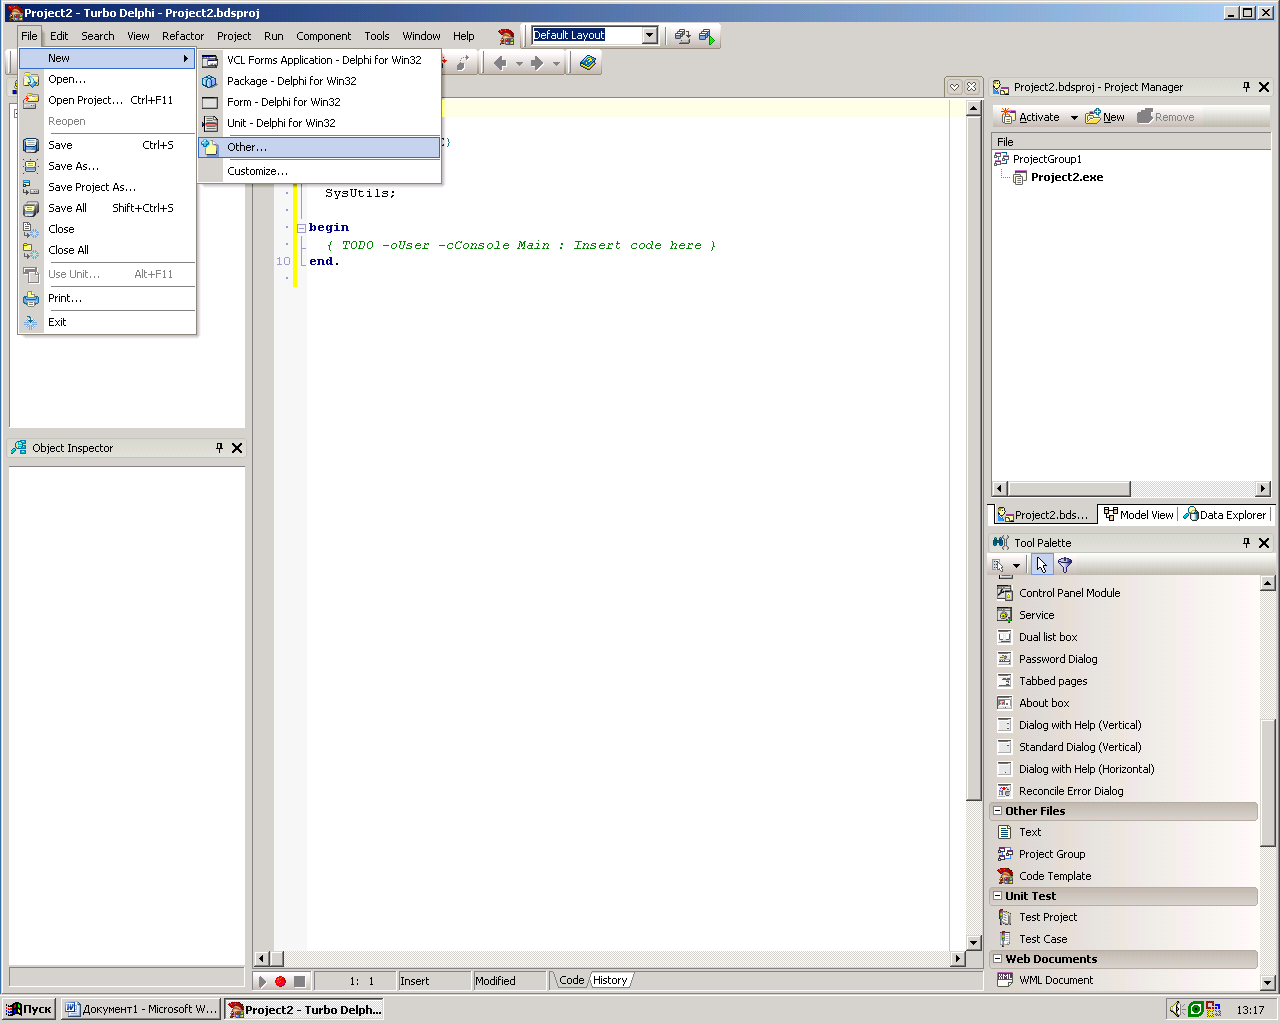Image resolution: width=1280 pixels, height=1024 pixels.
Task: Click the macro Play button
Action: [263, 981]
